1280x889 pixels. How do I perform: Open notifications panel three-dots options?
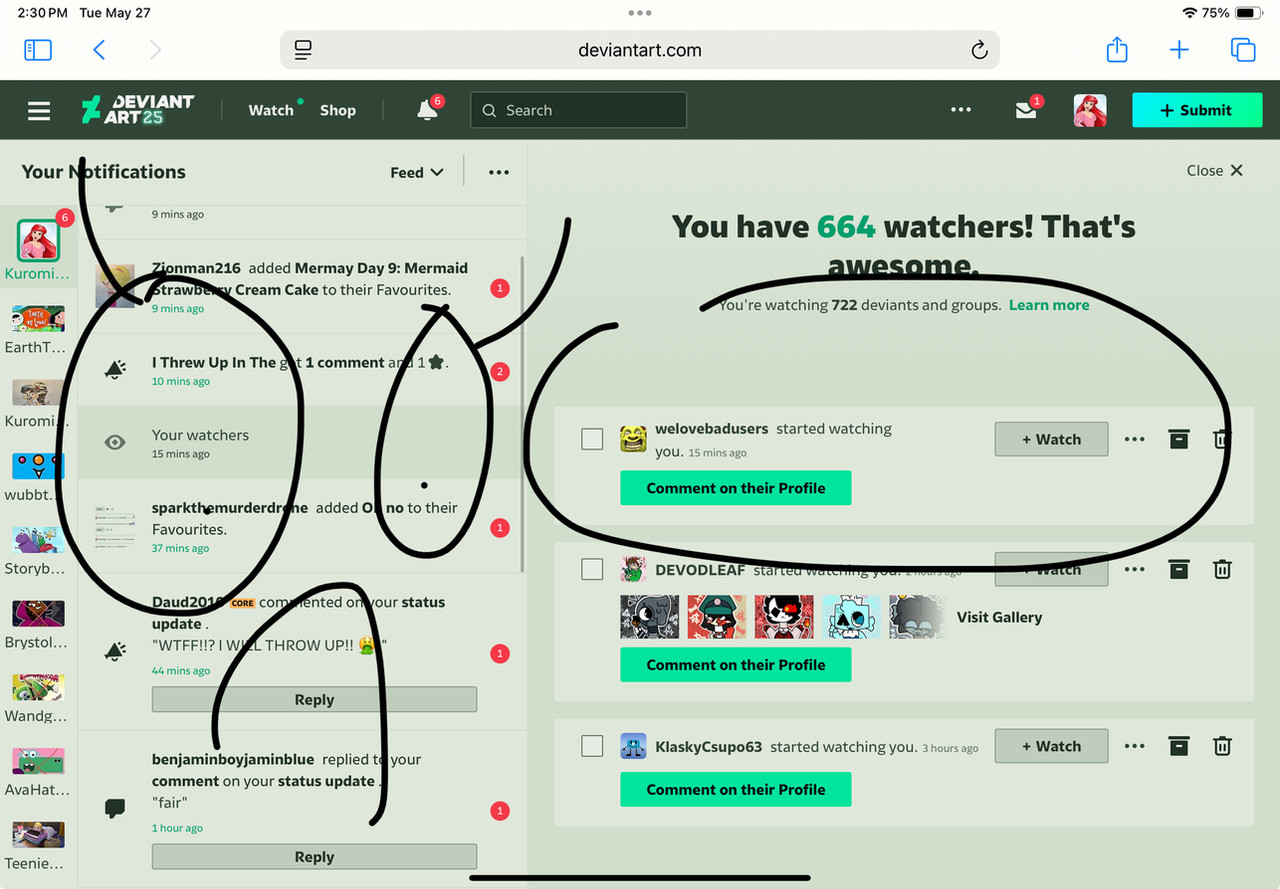499,172
